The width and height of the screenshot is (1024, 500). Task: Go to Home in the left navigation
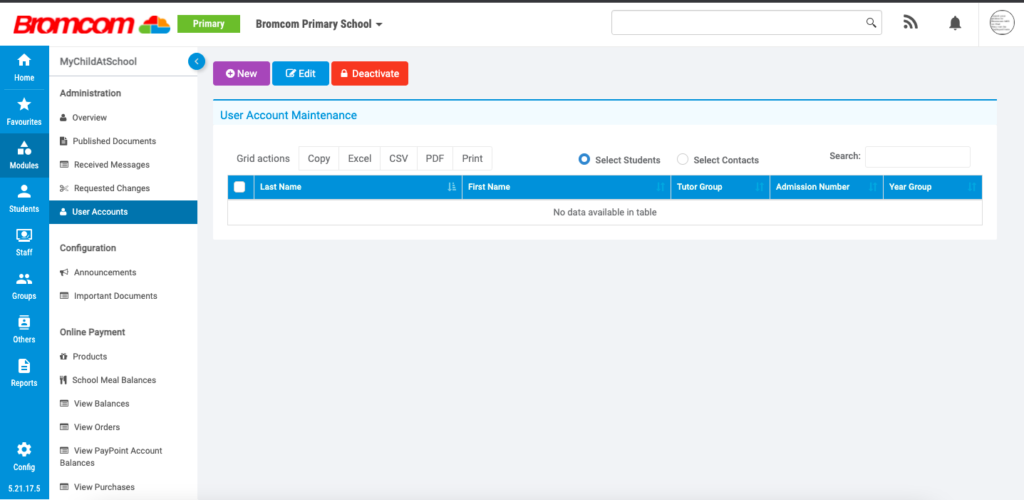[x=24, y=68]
